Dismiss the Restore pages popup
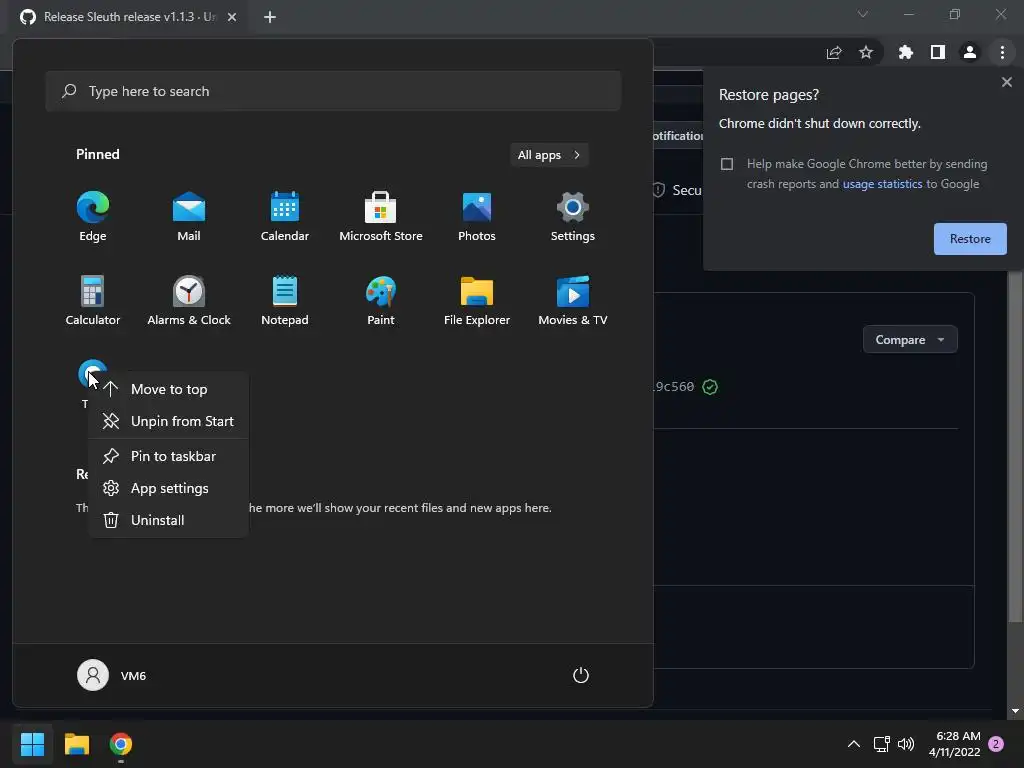Image resolution: width=1024 pixels, height=768 pixels. coord(1006,82)
